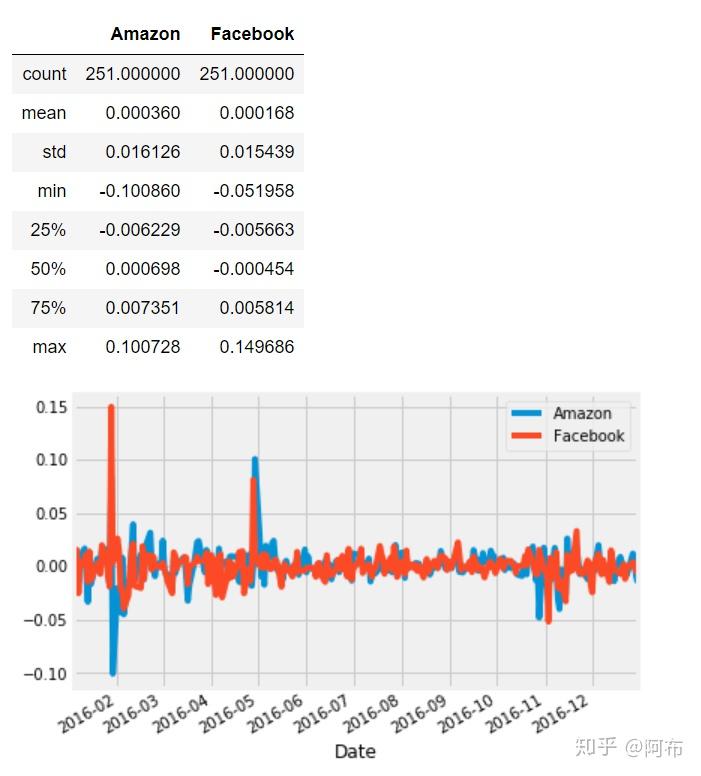Click Facebook 25% value -0.005663
701x776 pixels.
coord(253,230)
